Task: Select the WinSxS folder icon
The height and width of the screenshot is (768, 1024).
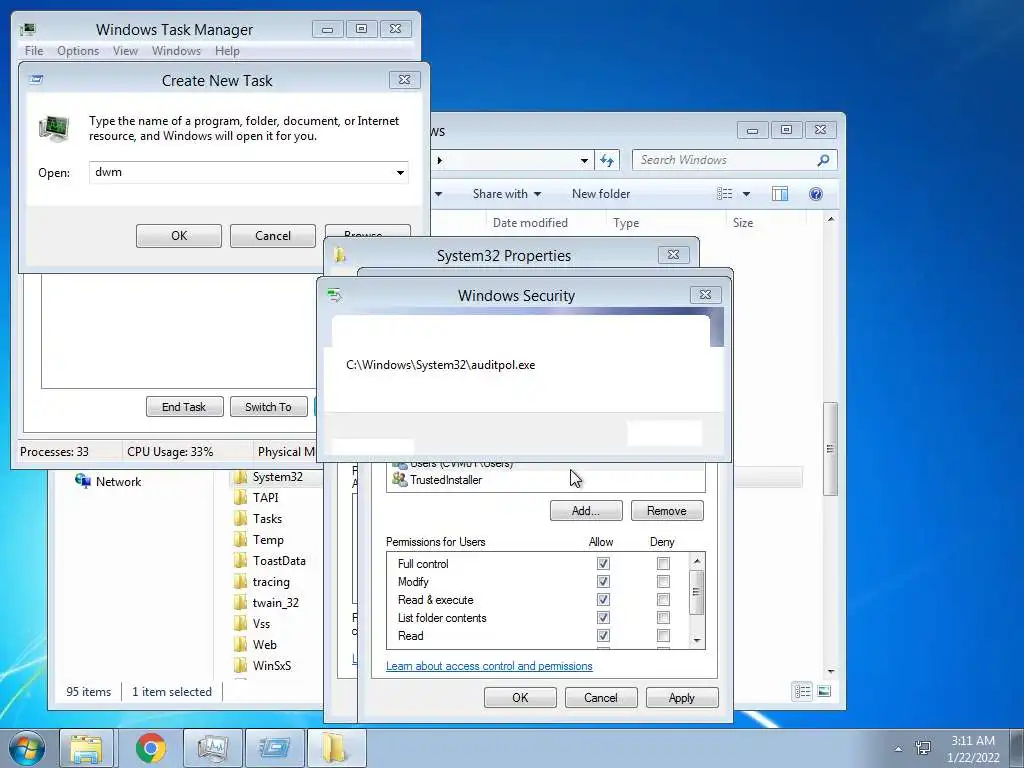Action: 240,665
